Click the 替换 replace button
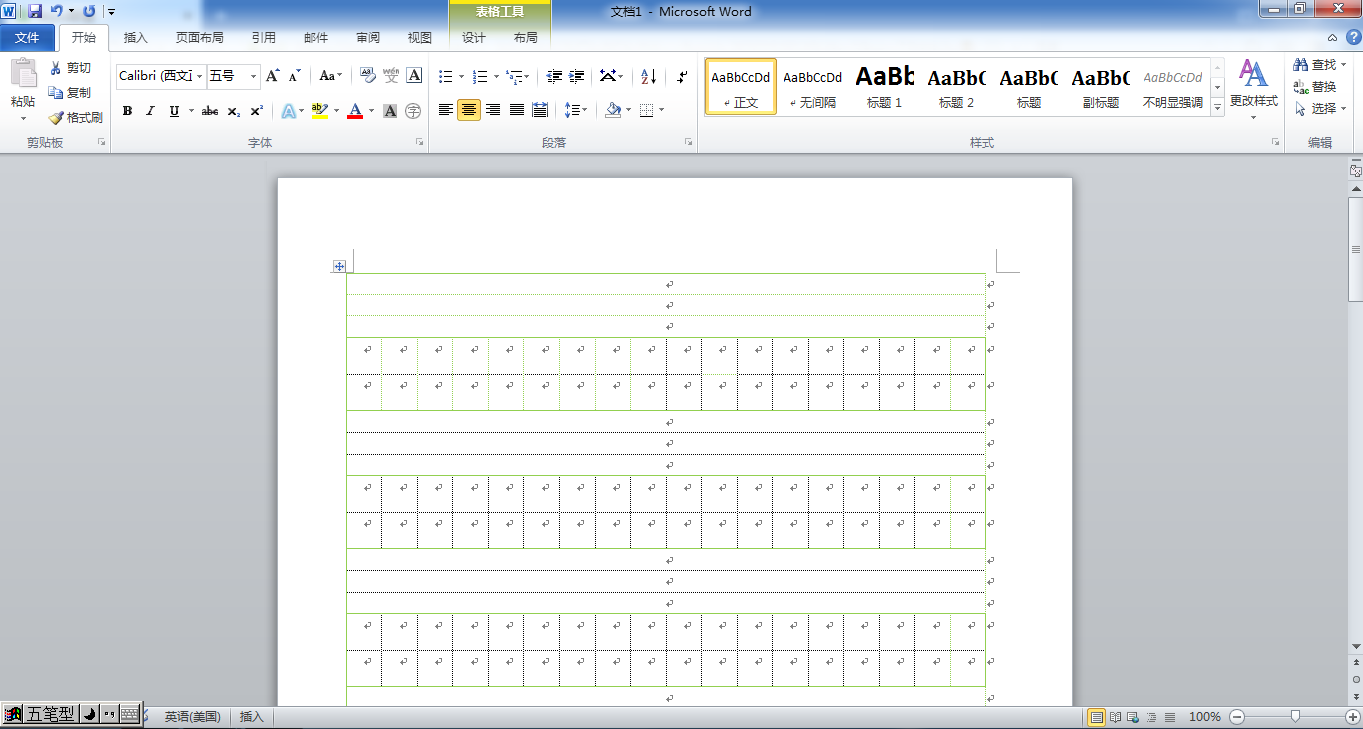The height and width of the screenshot is (729, 1363). (x=1315, y=87)
